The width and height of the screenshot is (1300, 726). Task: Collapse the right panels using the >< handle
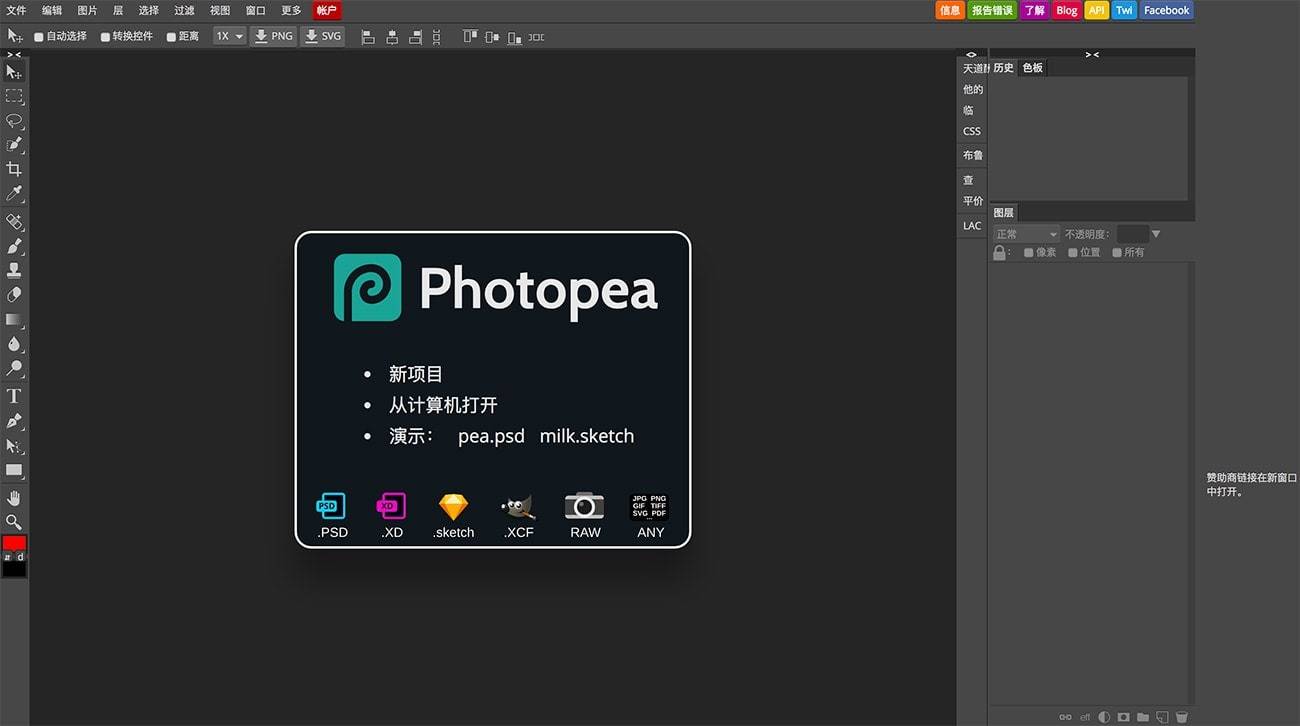1092,54
